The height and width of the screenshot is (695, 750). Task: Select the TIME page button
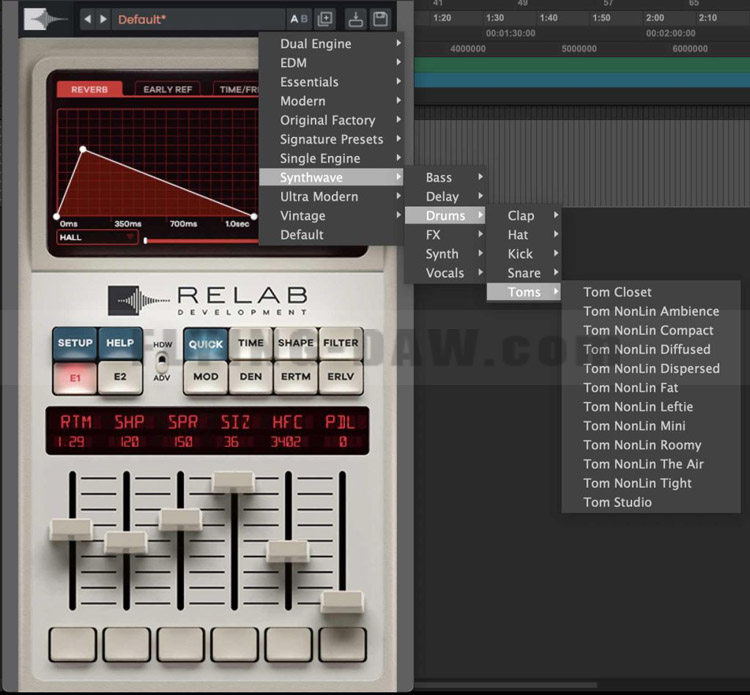pyautogui.click(x=251, y=343)
